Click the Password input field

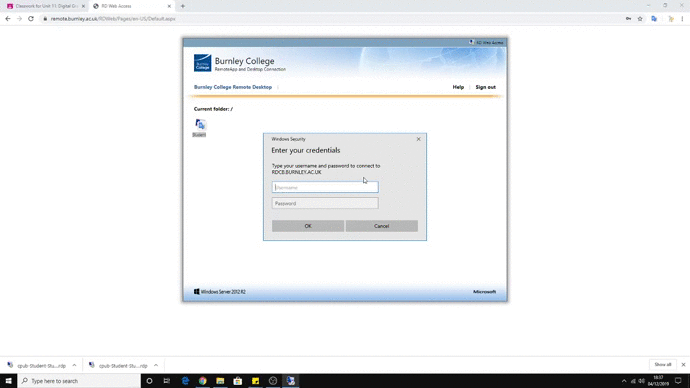325,203
